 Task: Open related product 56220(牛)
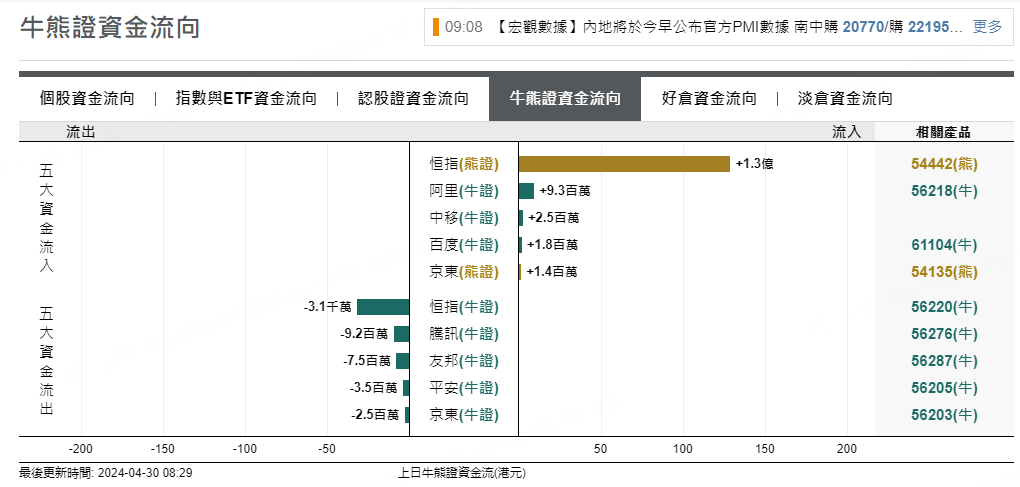945,307
